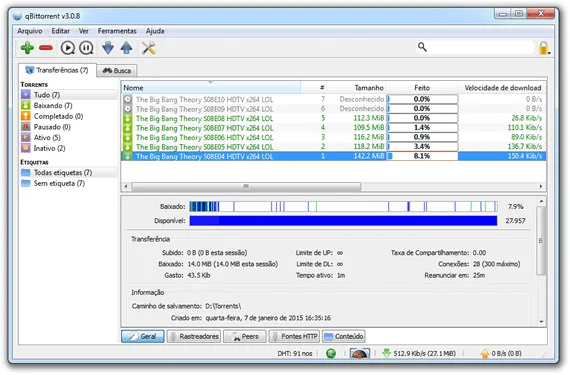Image resolution: width=570 pixels, height=375 pixels.
Task: Open the Conteúdo properties tab
Action: tap(344, 336)
